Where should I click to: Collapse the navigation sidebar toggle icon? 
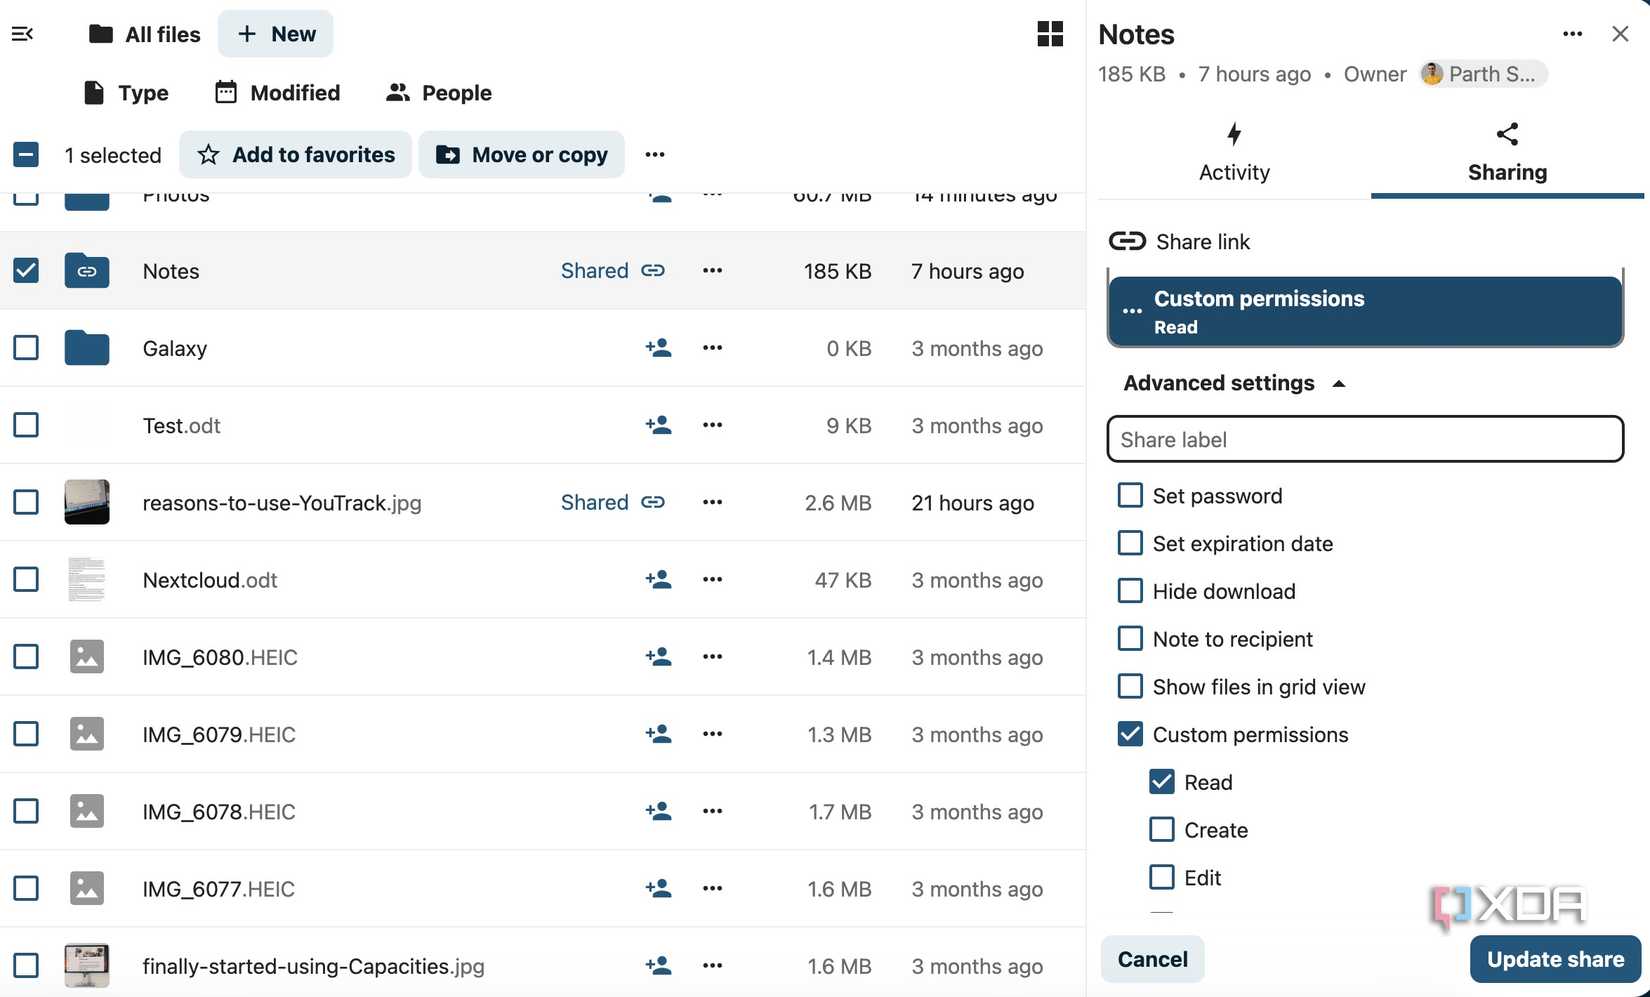click(x=23, y=34)
